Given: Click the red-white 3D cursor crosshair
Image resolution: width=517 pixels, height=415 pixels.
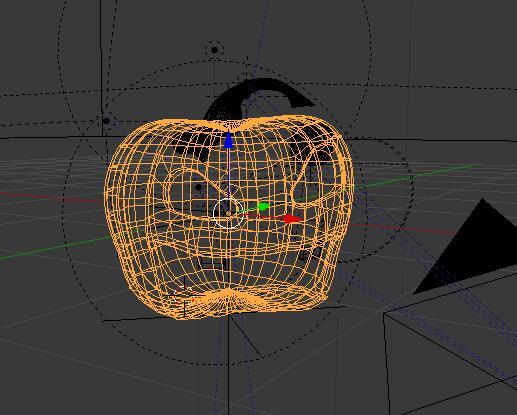Looking at the screenshot, I should (x=184, y=297).
